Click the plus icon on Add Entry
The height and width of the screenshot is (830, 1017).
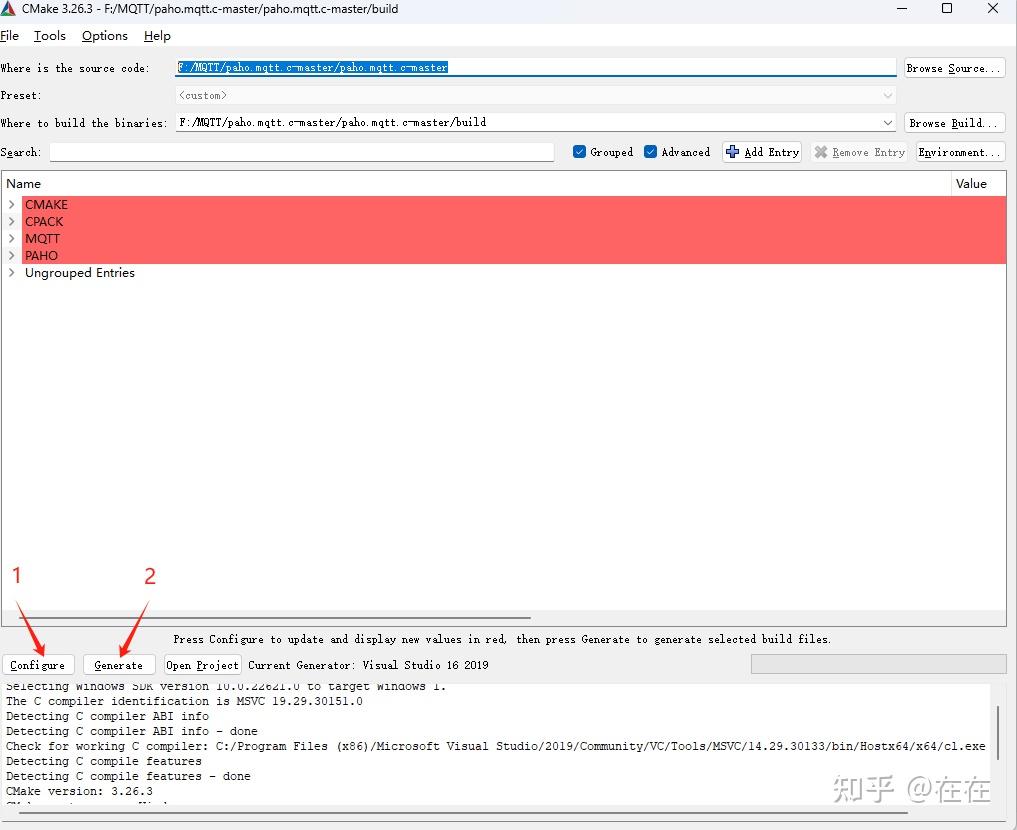click(x=732, y=152)
